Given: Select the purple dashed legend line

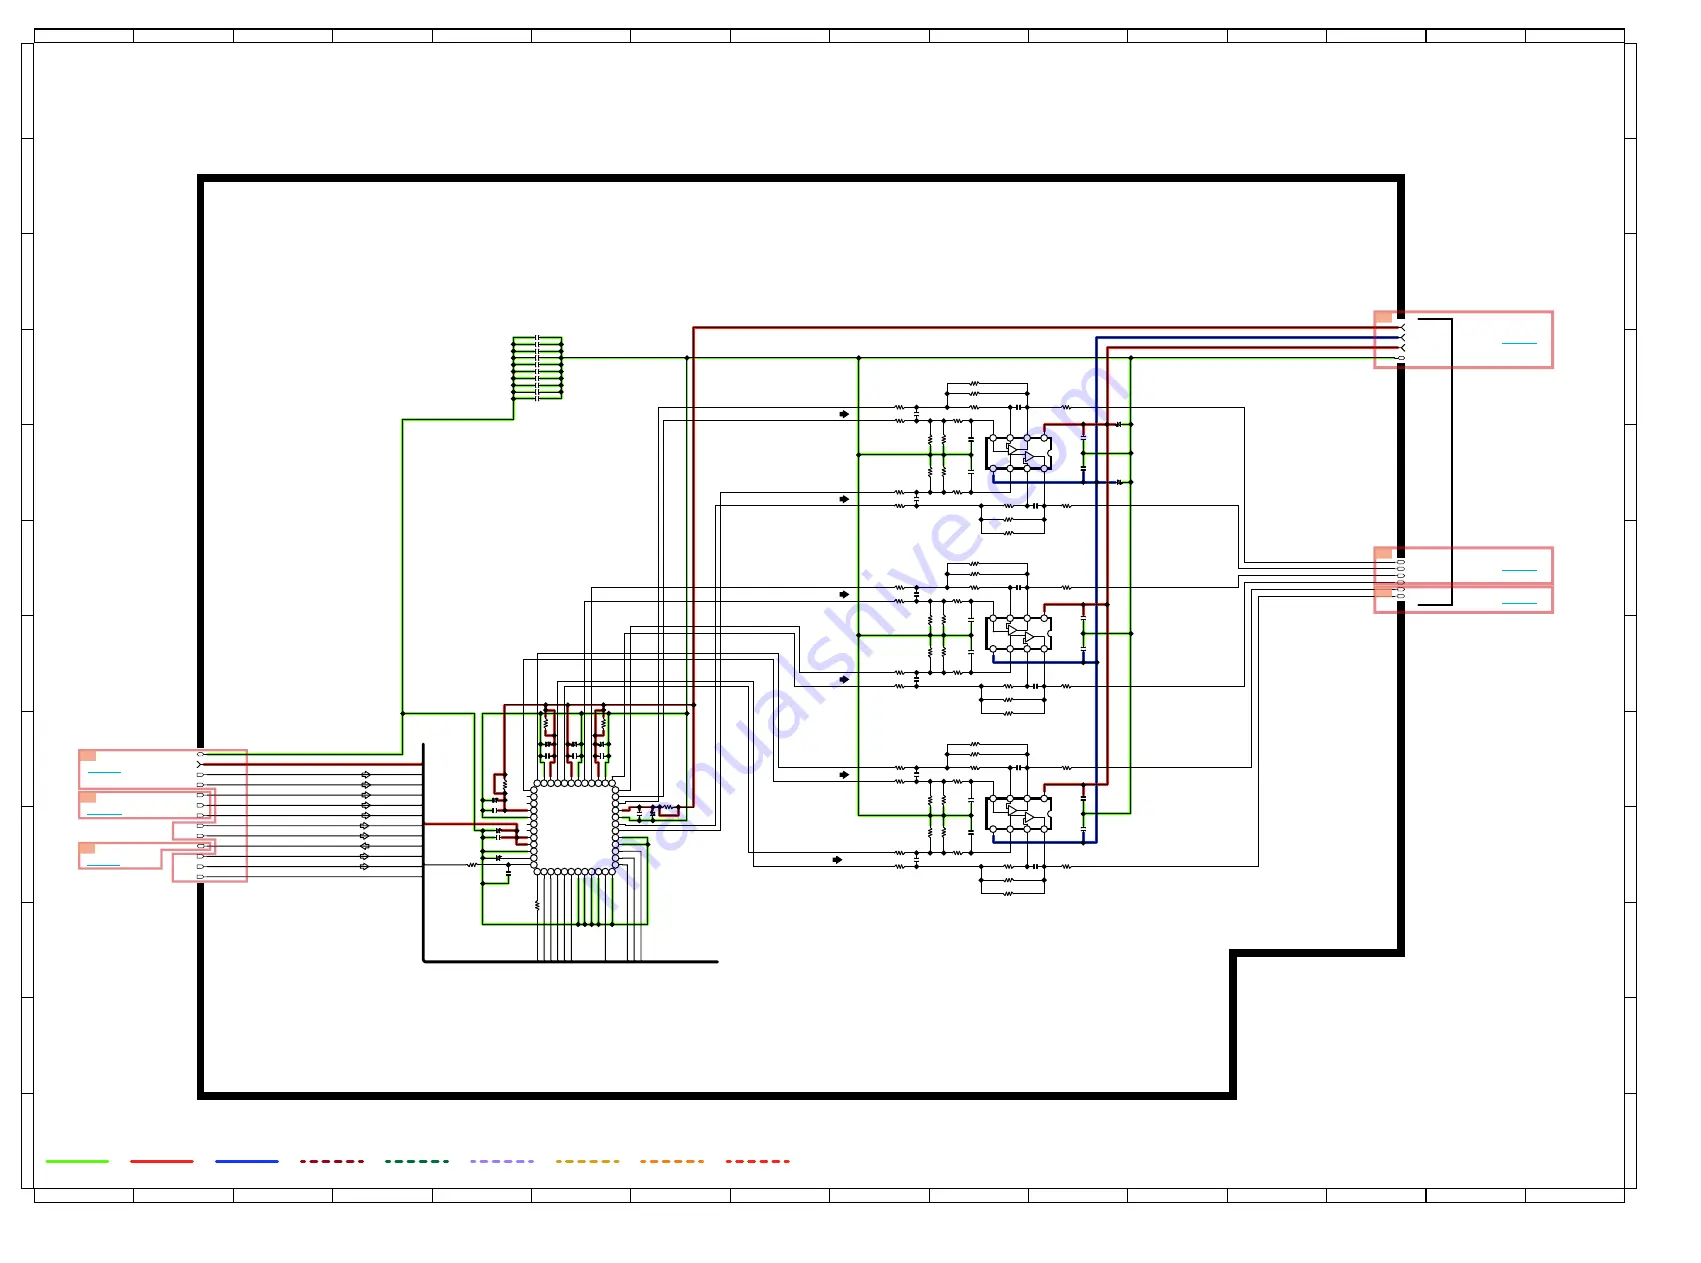Looking at the screenshot, I should point(502,1161).
